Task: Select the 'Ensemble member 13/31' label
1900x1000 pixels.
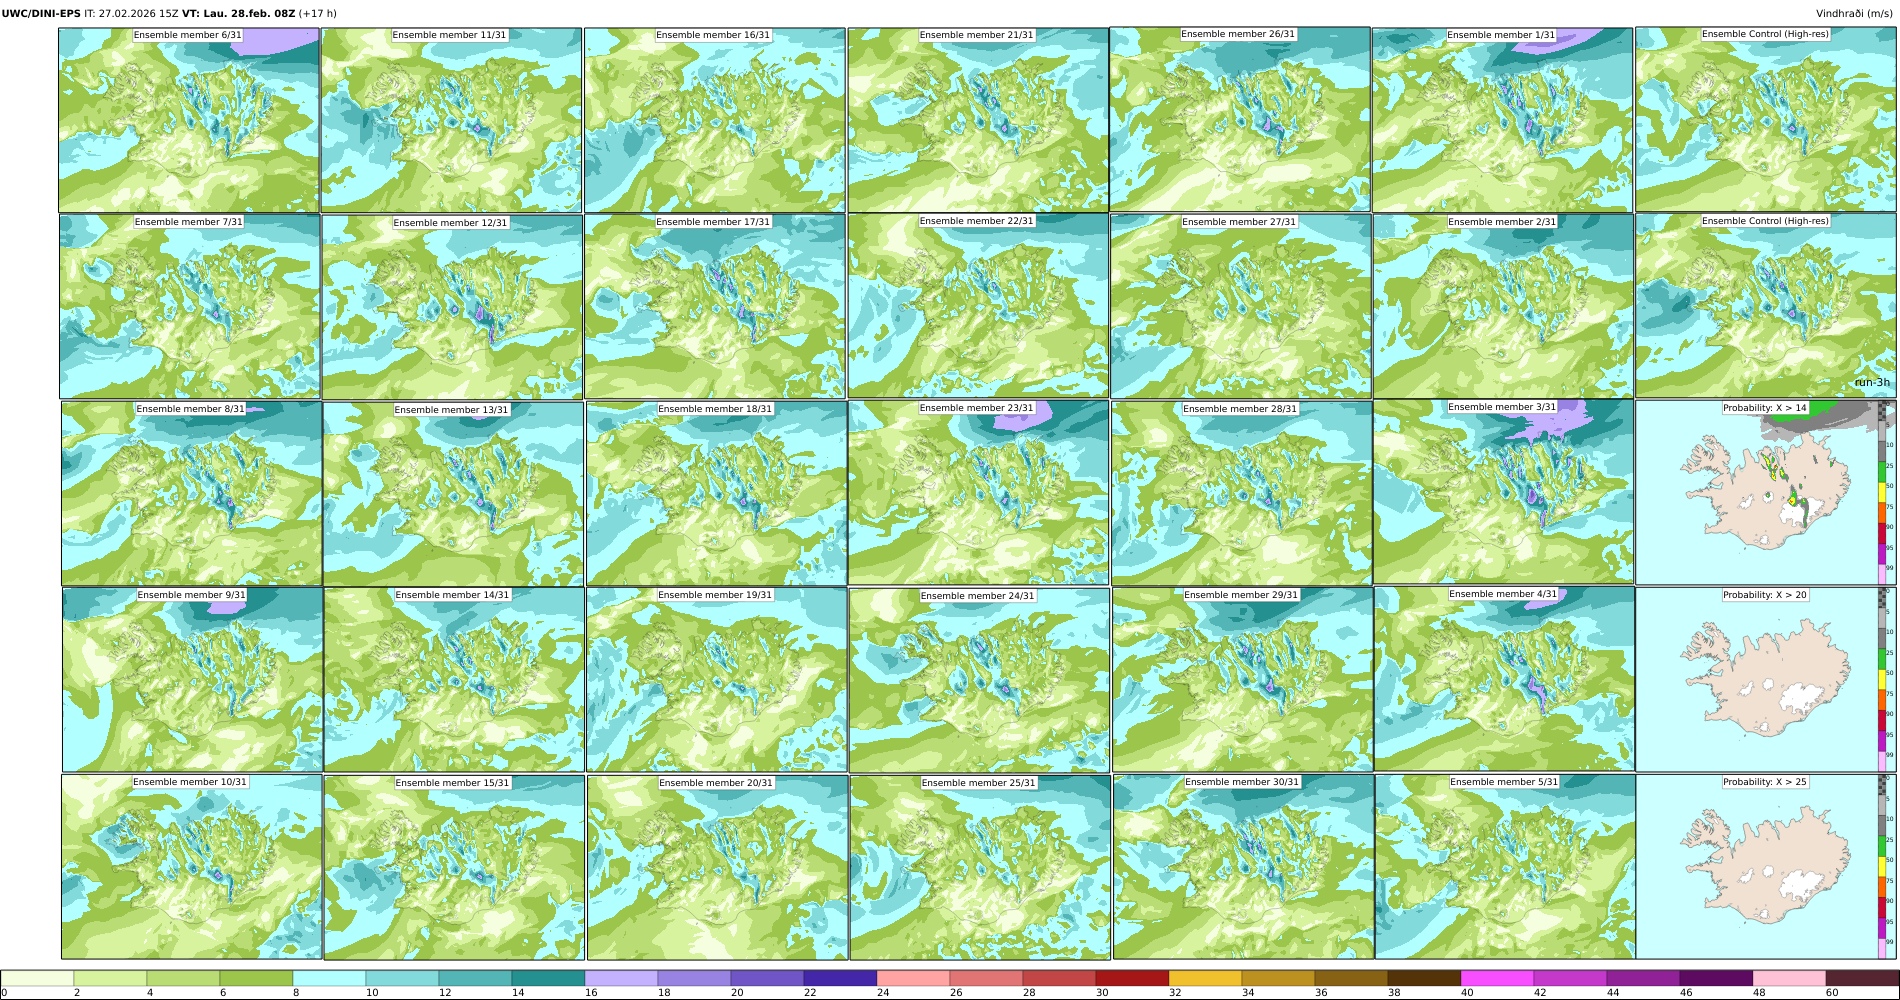Action: tap(451, 410)
